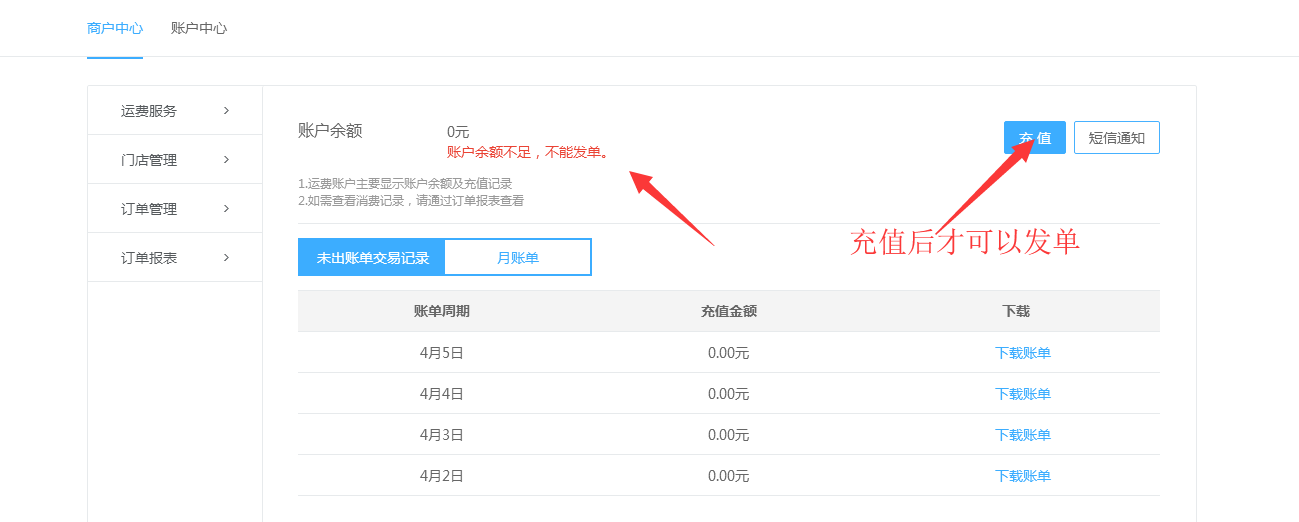
Task: Expand the 门店管理 chevron arrow
Action: pyautogui.click(x=227, y=159)
